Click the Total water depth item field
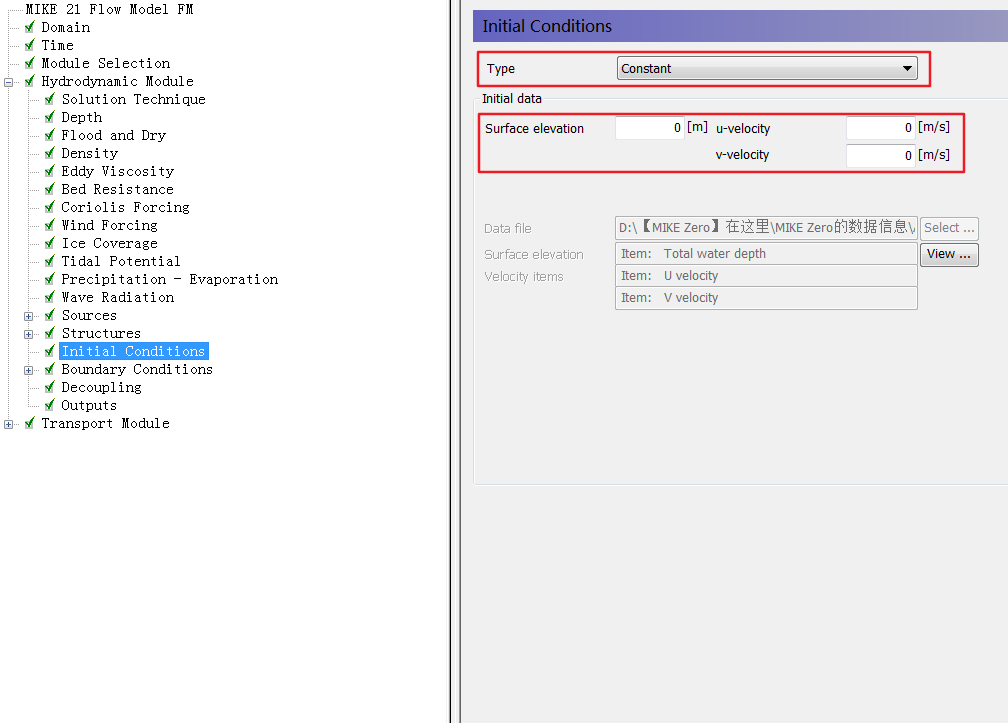 [766, 254]
